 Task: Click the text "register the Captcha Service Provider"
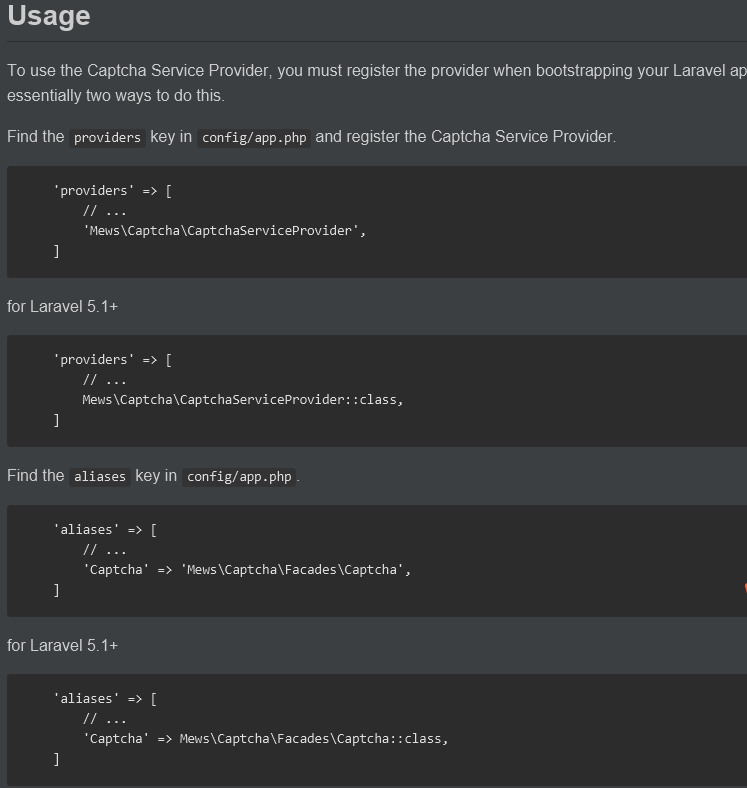pyautogui.click(x=465, y=136)
